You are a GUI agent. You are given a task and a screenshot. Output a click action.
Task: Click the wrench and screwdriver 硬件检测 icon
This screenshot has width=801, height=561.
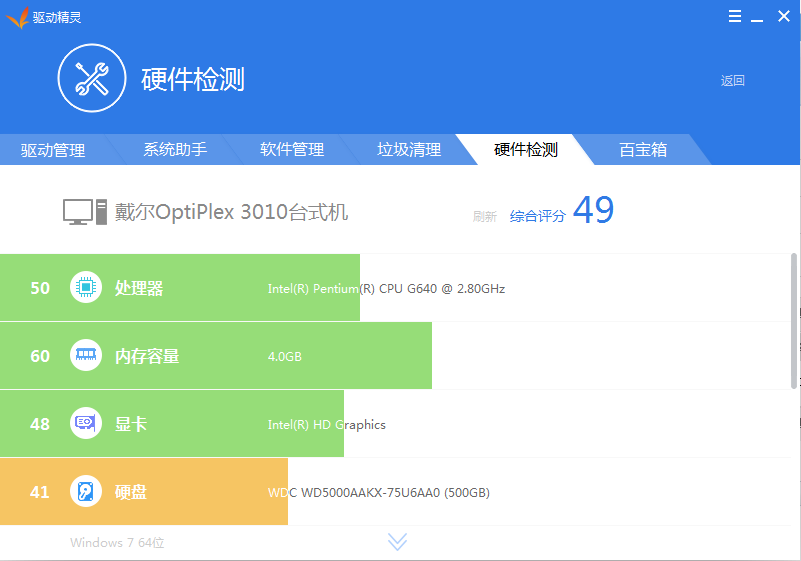[x=92, y=78]
